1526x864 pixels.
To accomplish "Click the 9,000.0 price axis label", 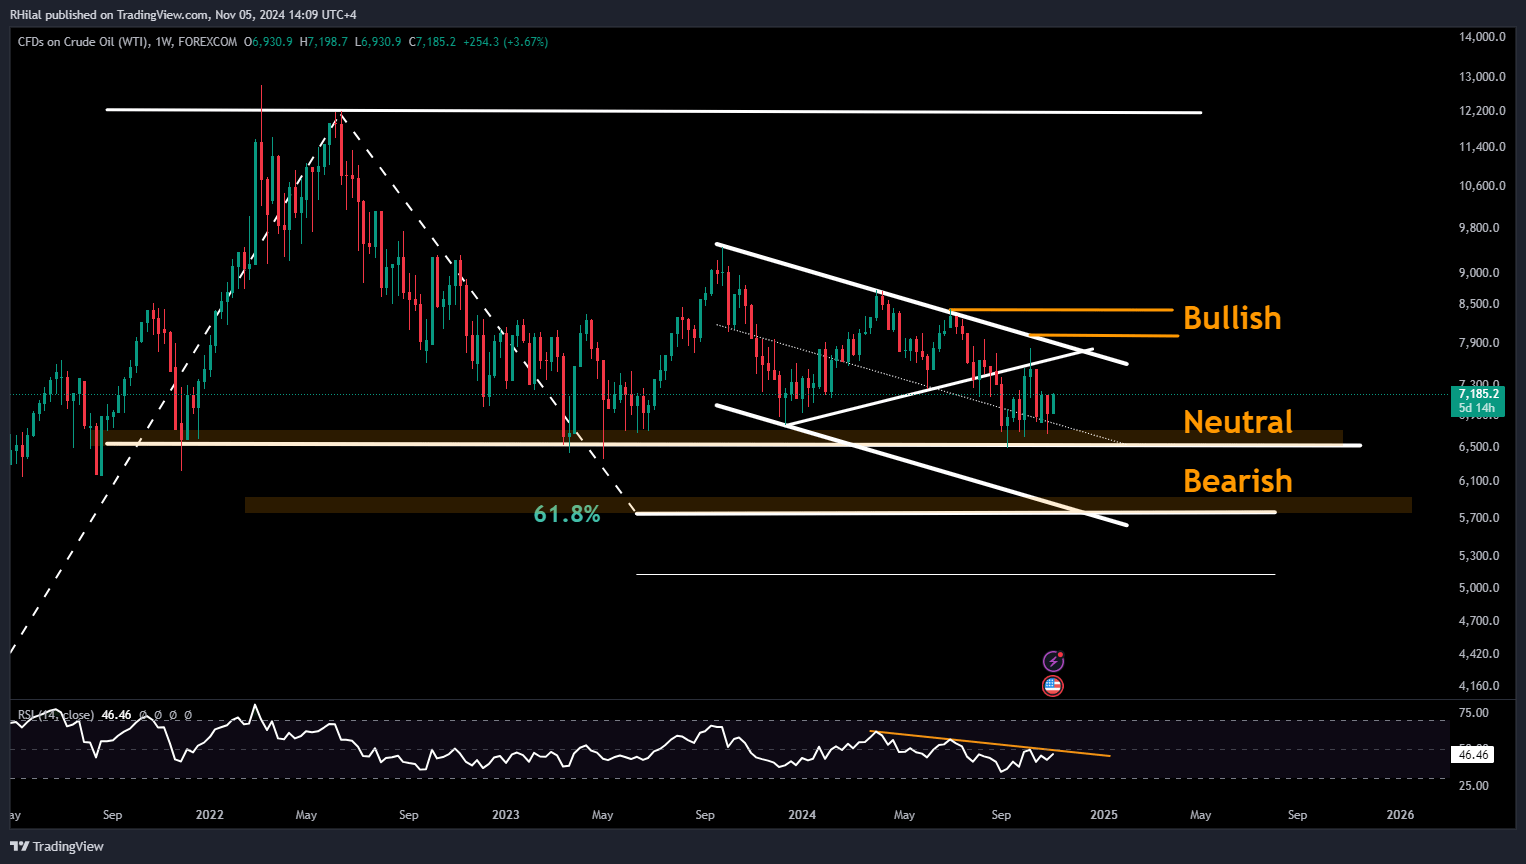I will [x=1479, y=273].
